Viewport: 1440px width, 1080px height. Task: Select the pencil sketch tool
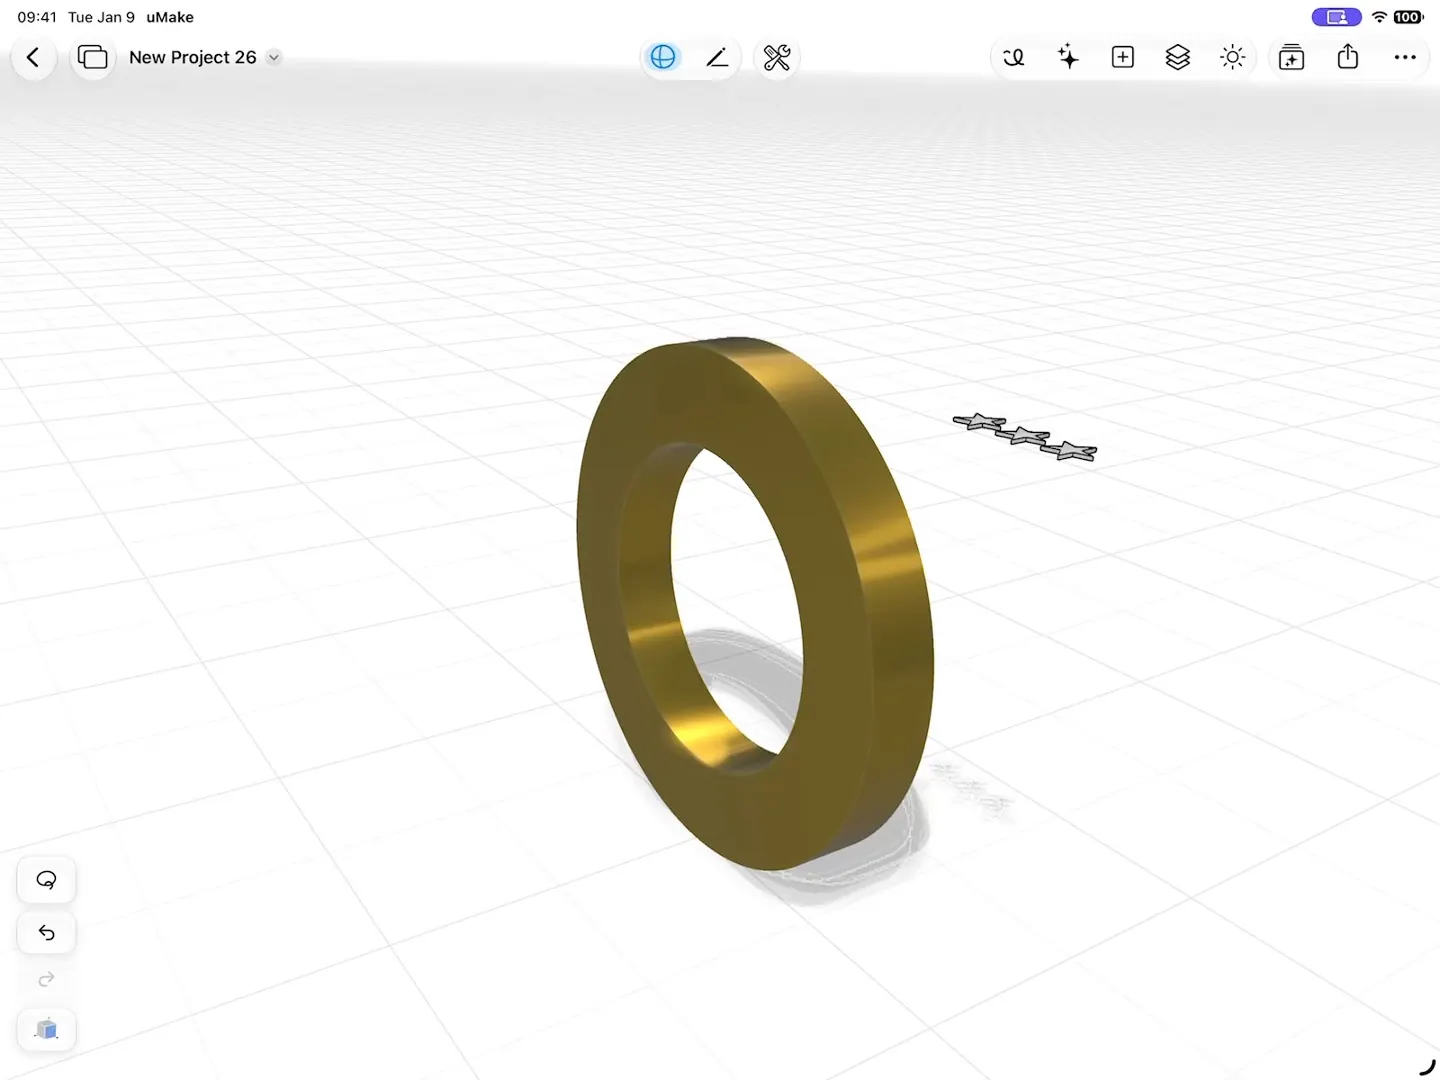717,58
